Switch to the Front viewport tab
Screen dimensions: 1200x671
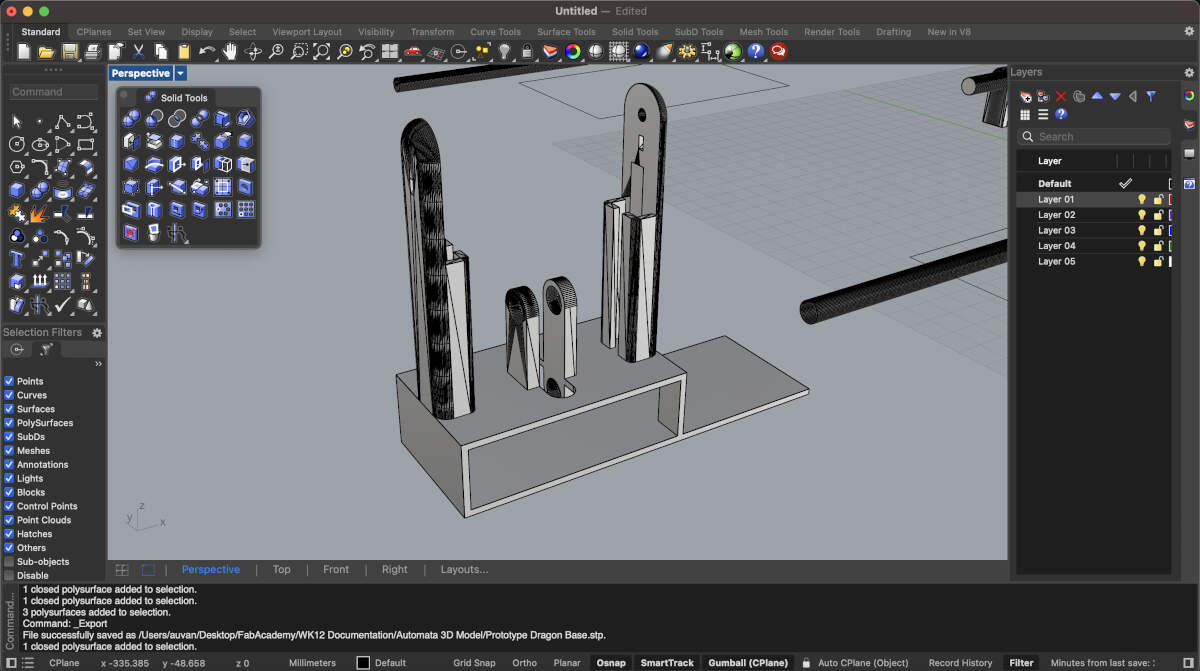pyautogui.click(x=336, y=569)
